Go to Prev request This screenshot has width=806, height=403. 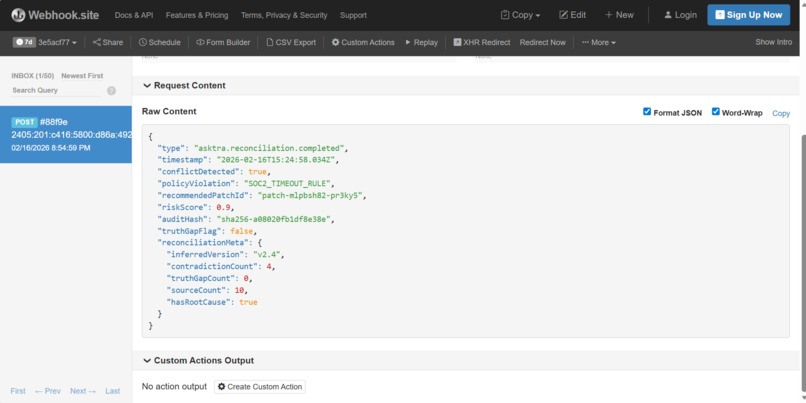[48, 391]
